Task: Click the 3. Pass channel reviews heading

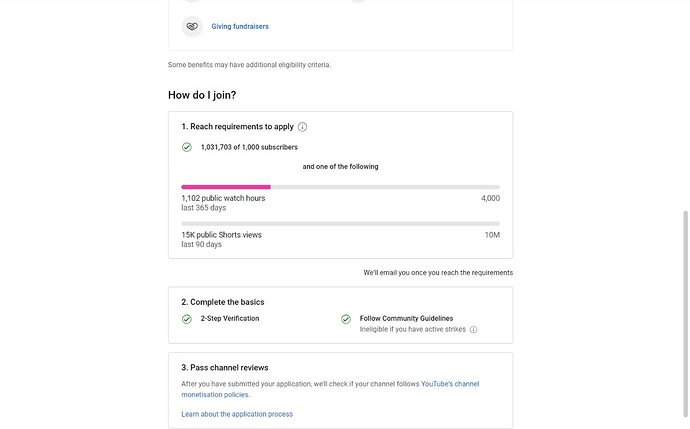Action: pos(225,367)
